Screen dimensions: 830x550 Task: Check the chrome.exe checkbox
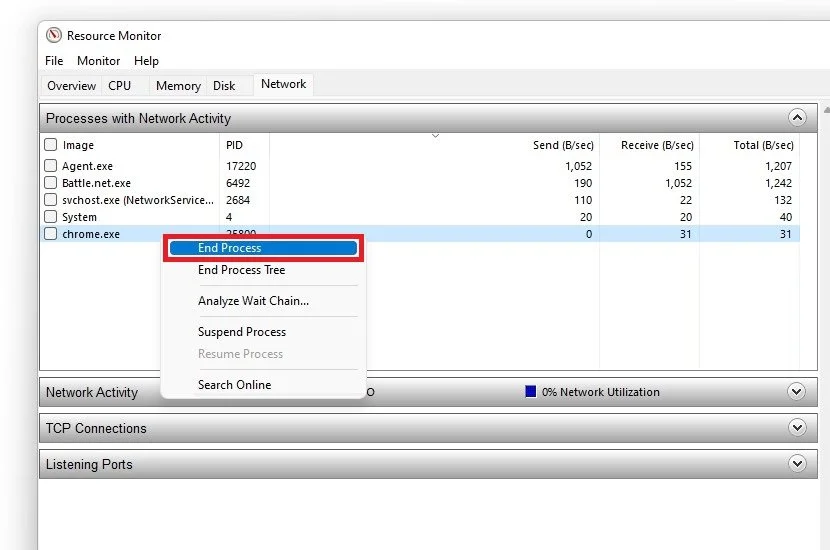[x=50, y=233]
